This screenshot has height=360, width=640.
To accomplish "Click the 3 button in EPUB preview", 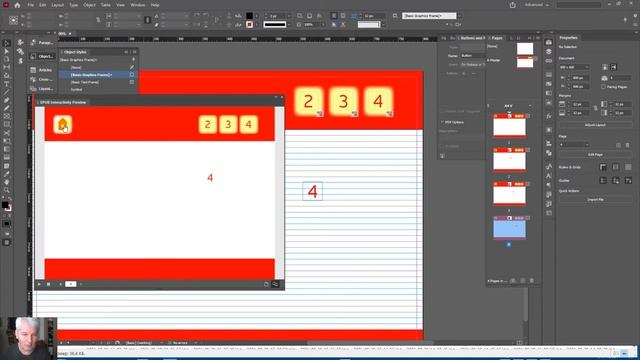I will point(228,124).
